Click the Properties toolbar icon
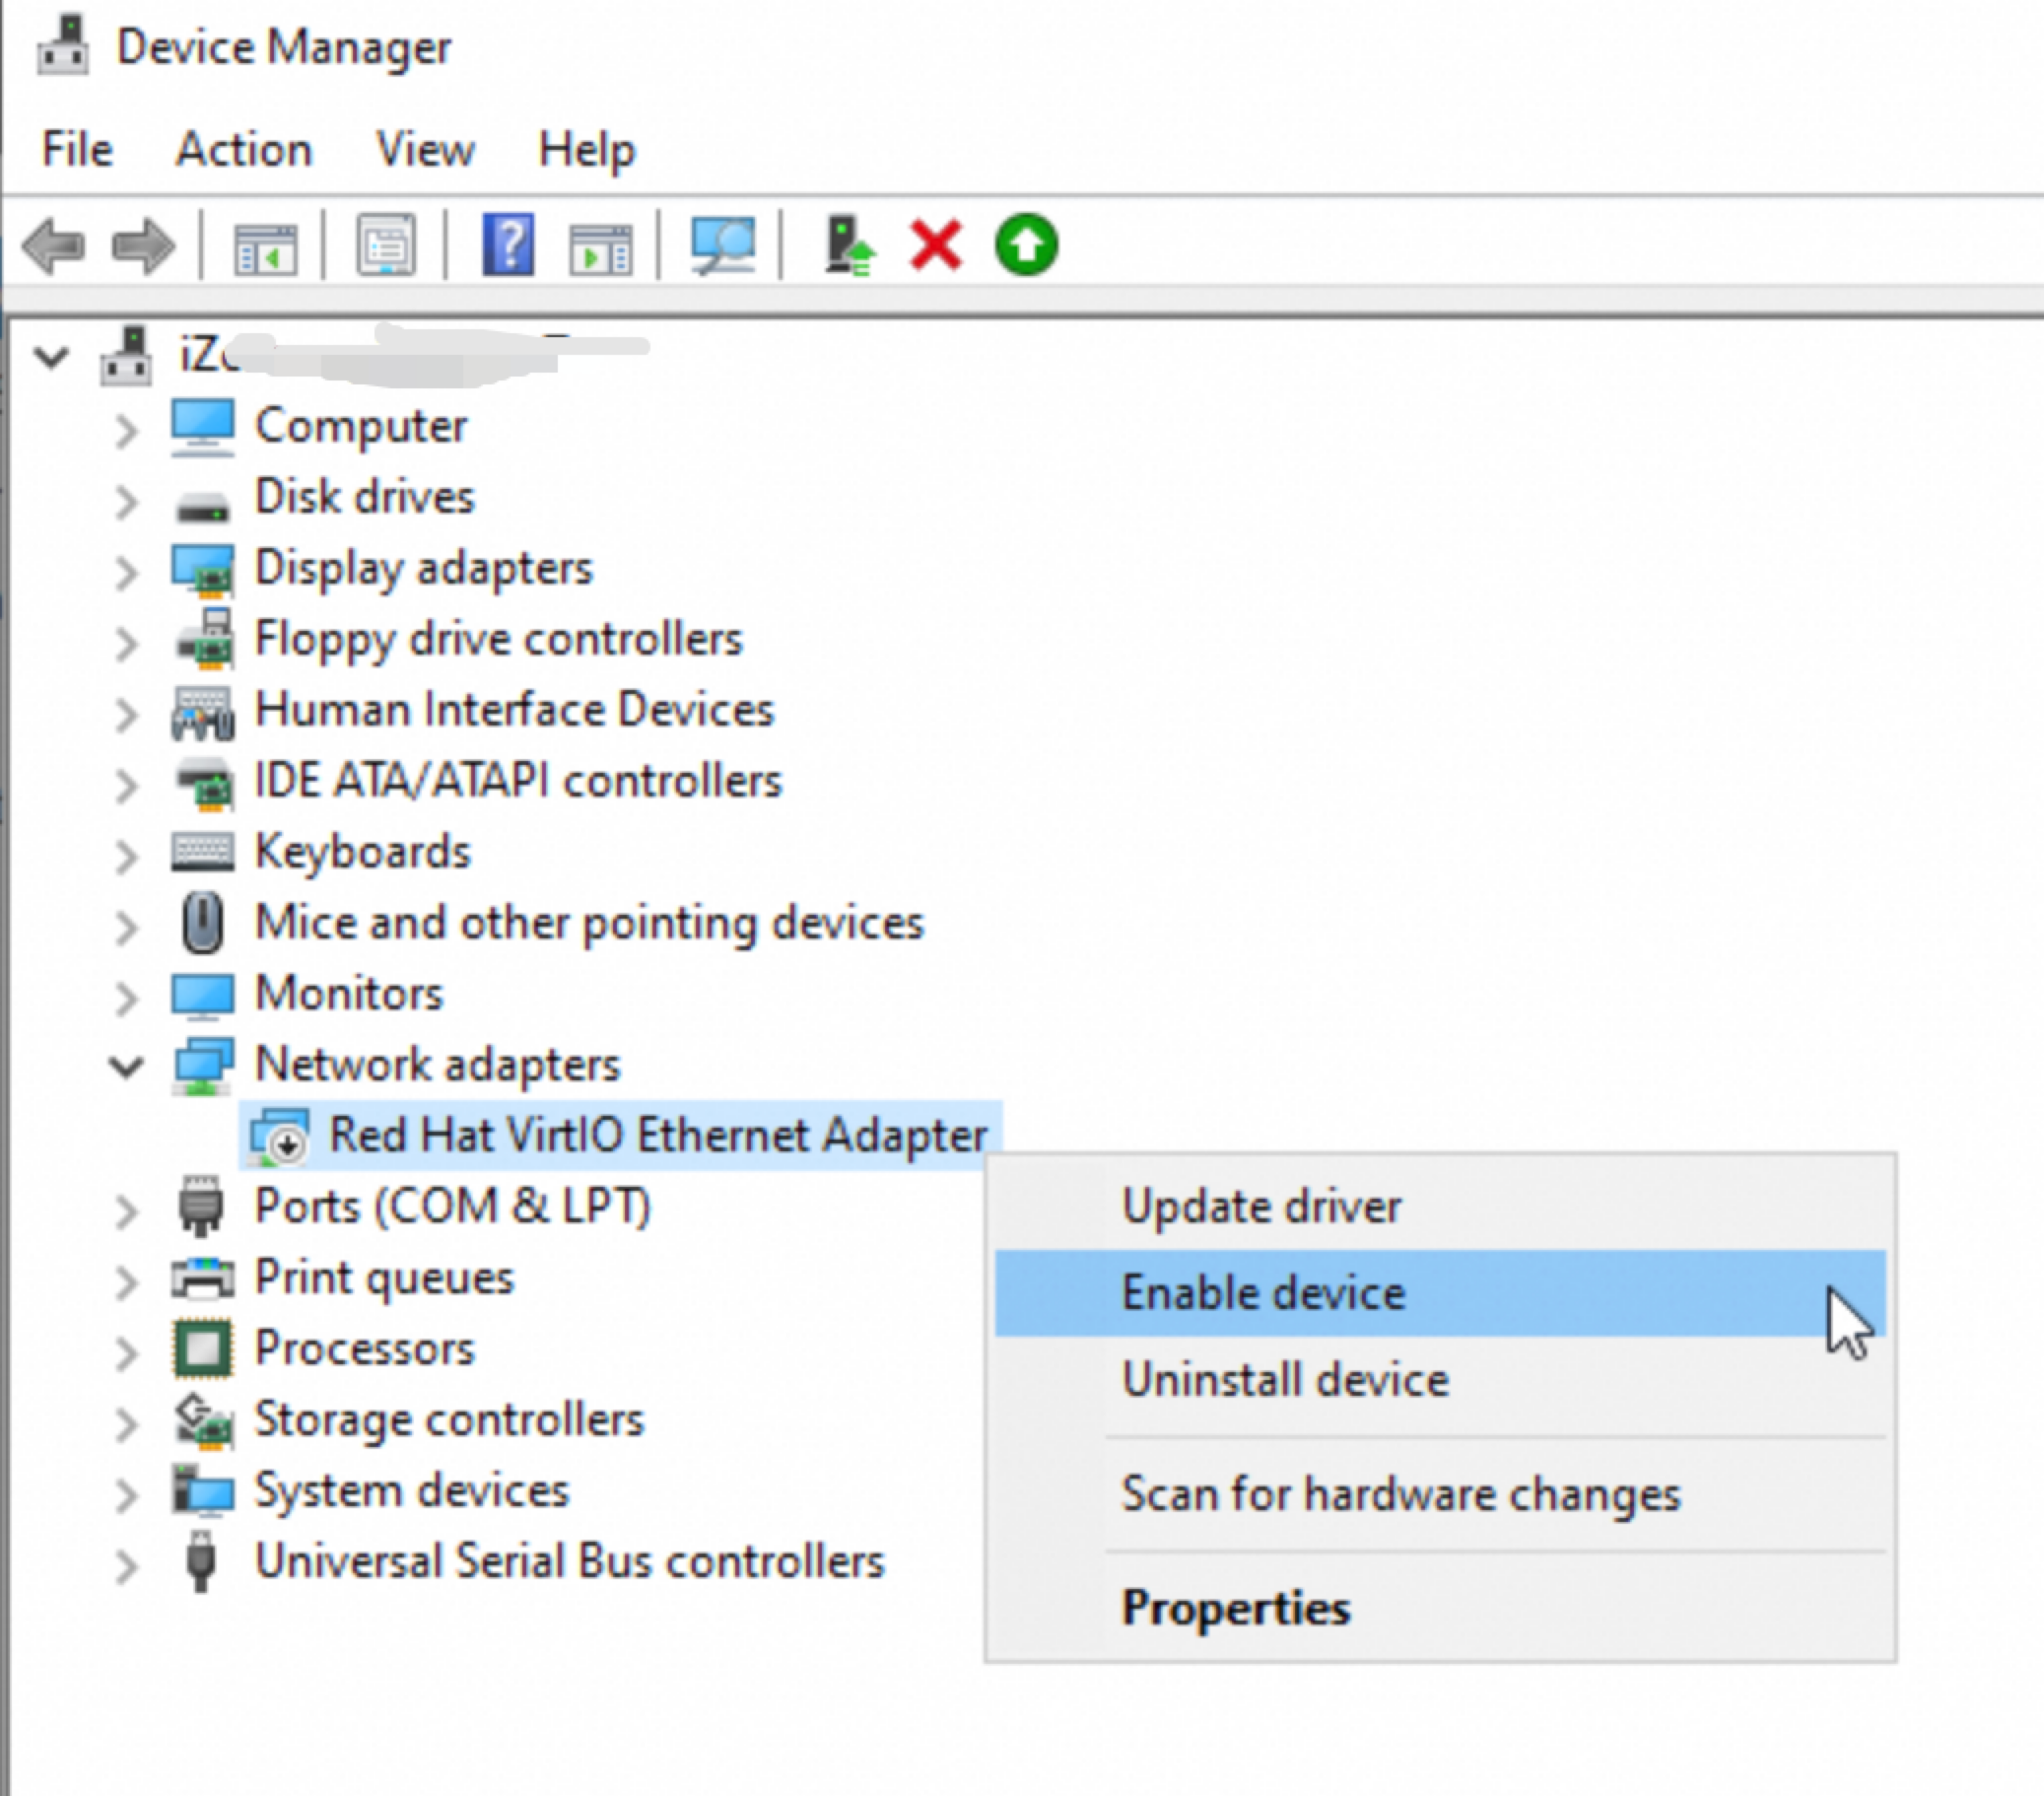 (x=386, y=246)
